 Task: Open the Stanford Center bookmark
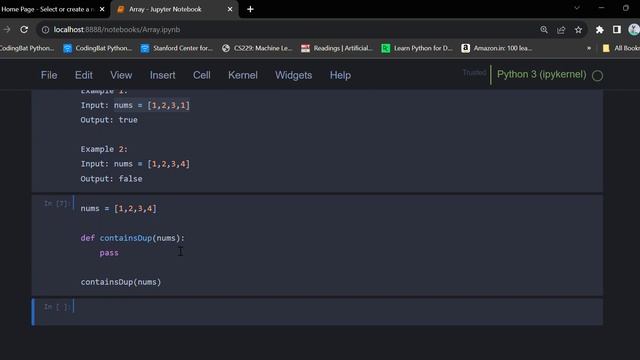(x=177, y=48)
